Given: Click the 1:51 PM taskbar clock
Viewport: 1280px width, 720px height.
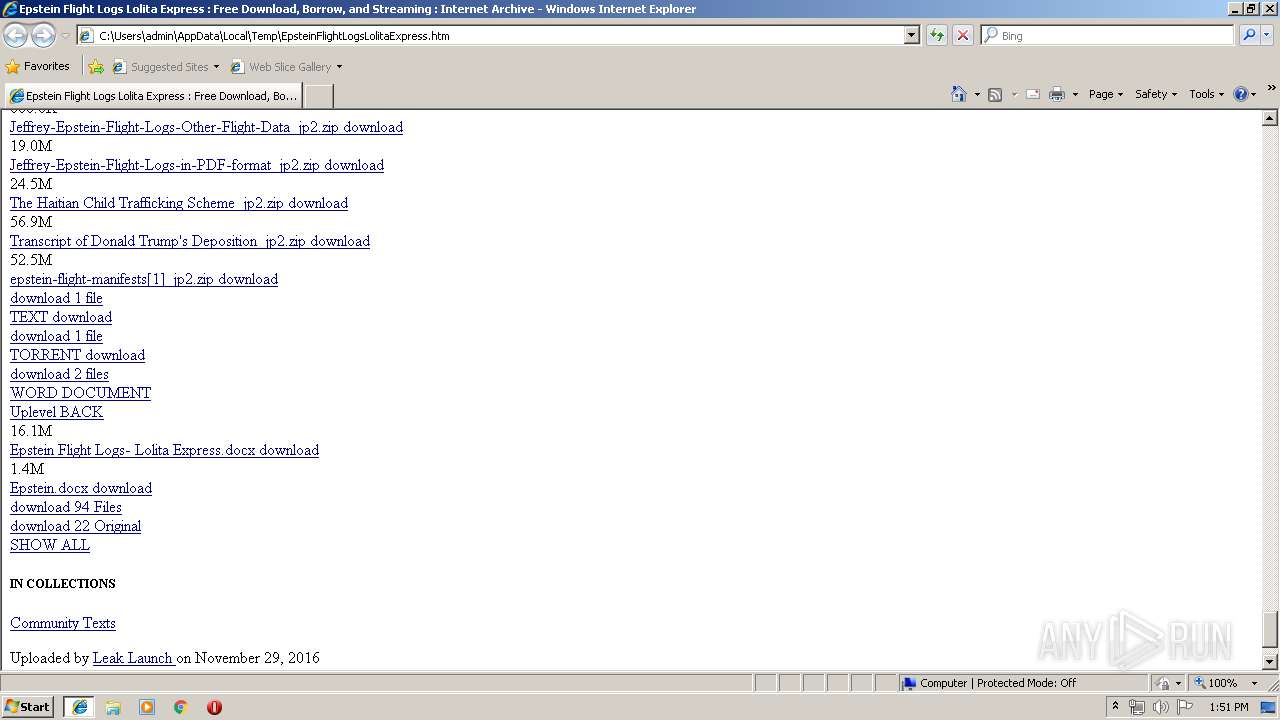Looking at the screenshot, I should pos(1228,707).
